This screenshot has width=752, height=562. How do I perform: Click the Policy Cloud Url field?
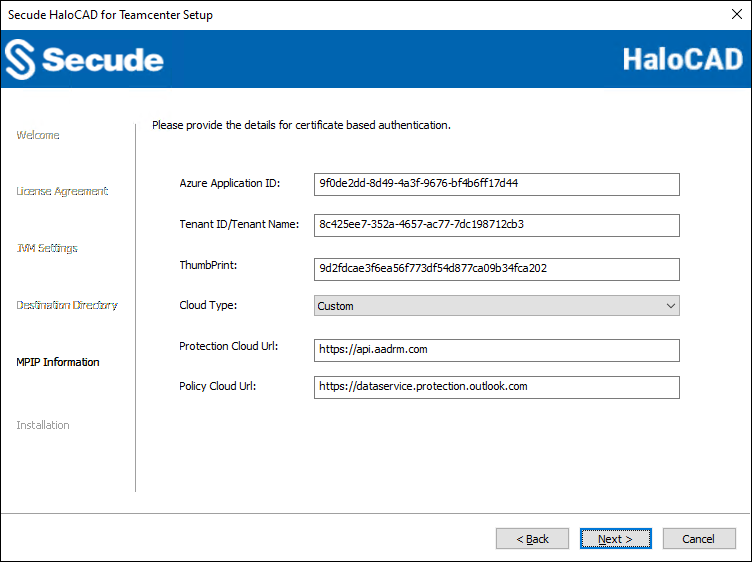pos(496,387)
